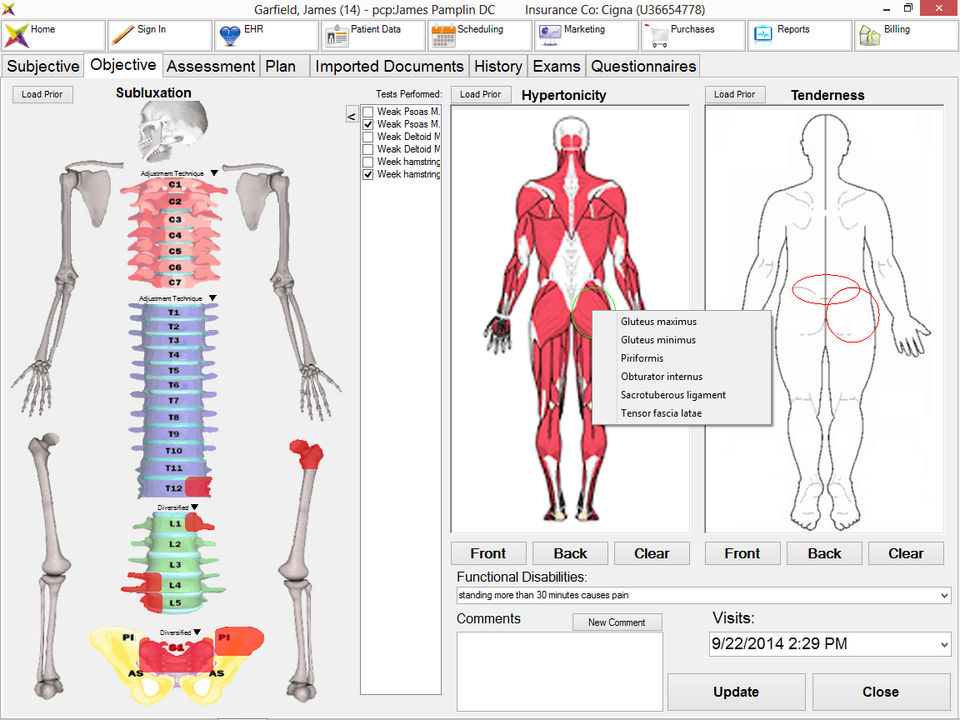Switch to the Subjective tab
This screenshot has width=960, height=720.
click(x=43, y=66)
